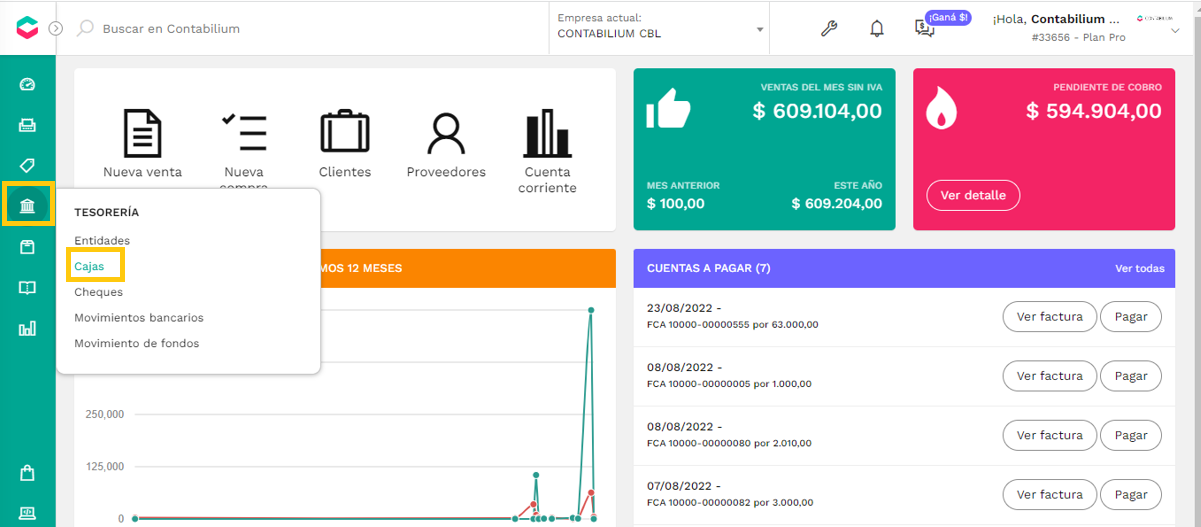Click the TESORERÍA menu heading
The width and height of the screenshot is (1201, 527).
click(x=106, y=212)
